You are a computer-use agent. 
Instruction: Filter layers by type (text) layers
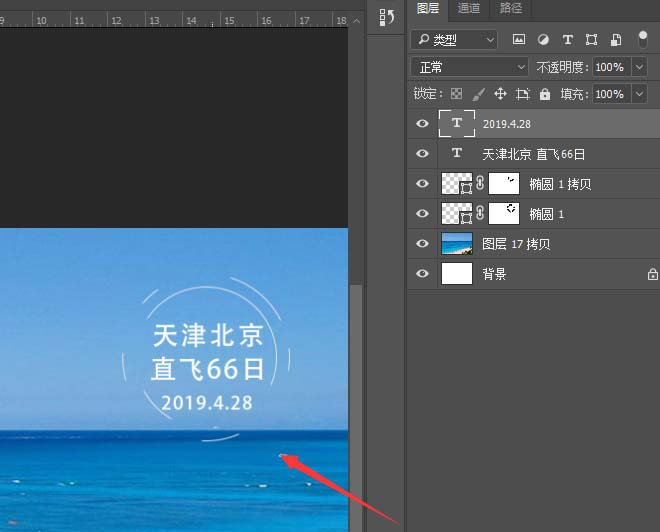click(567, 40)
